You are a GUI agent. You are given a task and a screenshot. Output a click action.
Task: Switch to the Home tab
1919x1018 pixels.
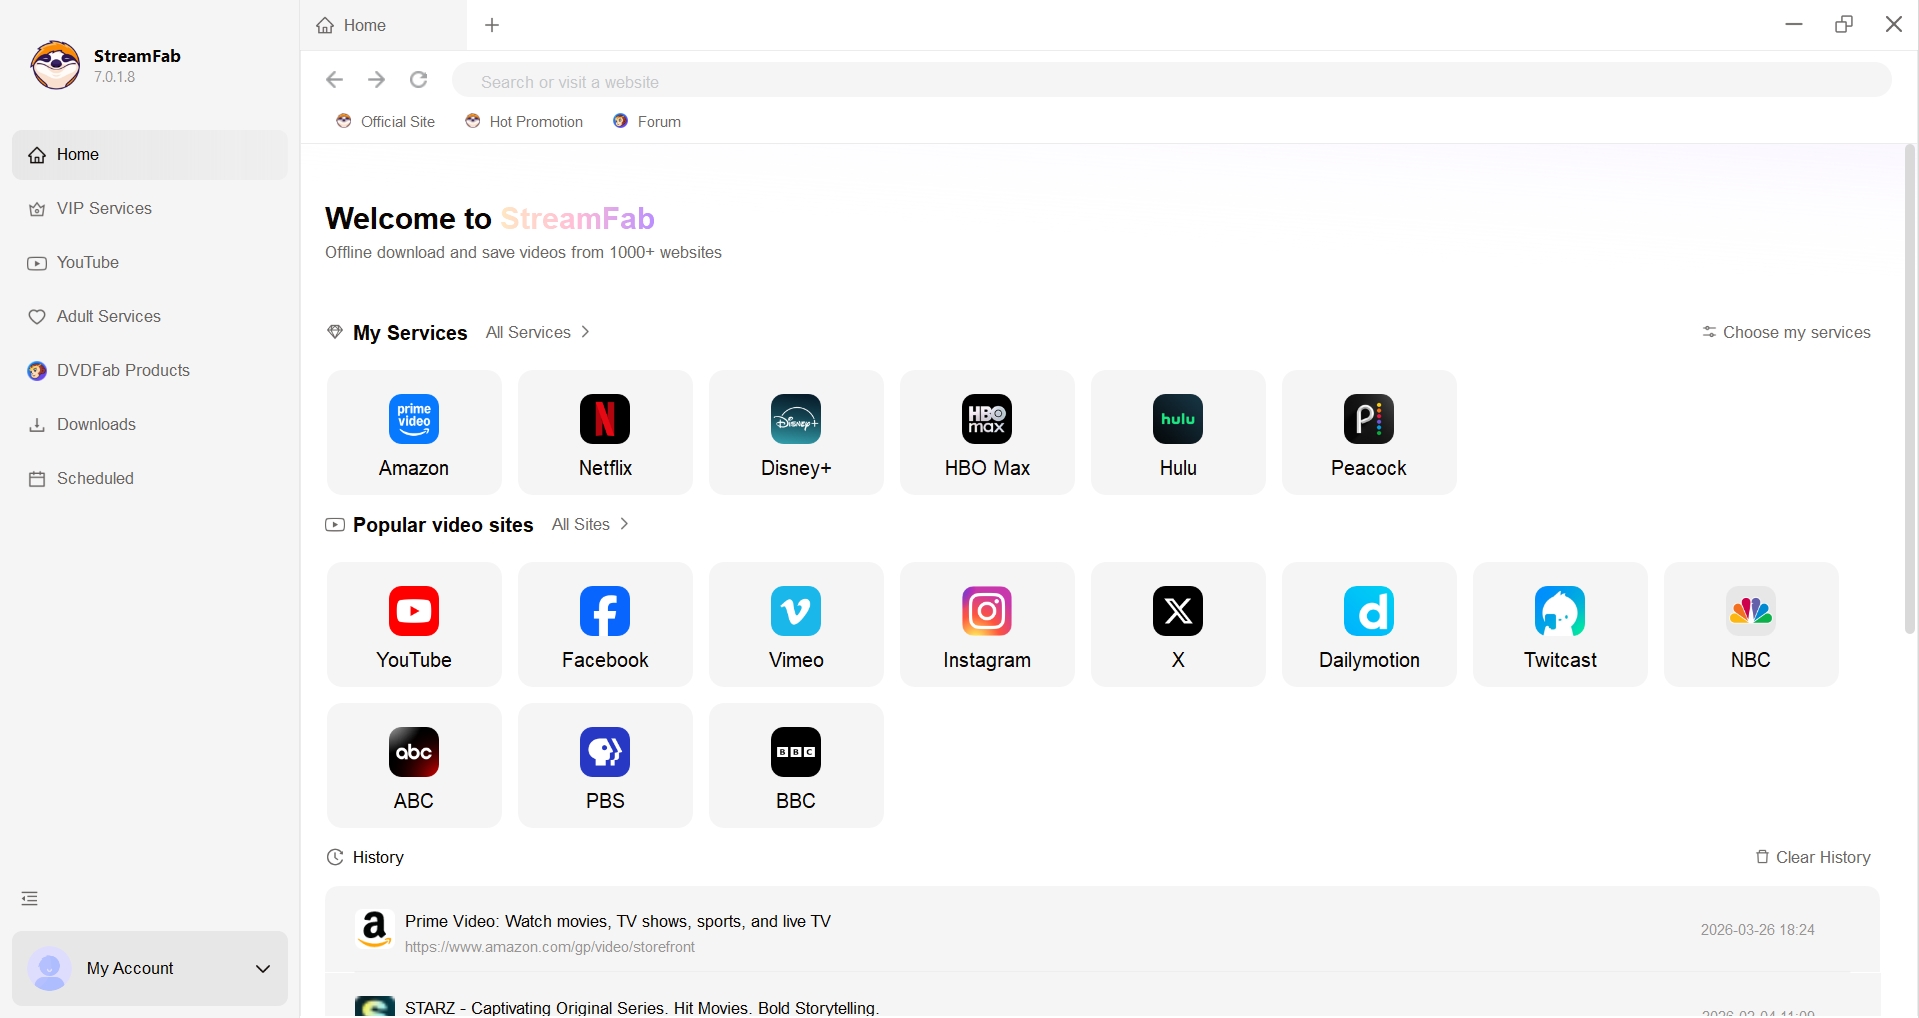363,25
